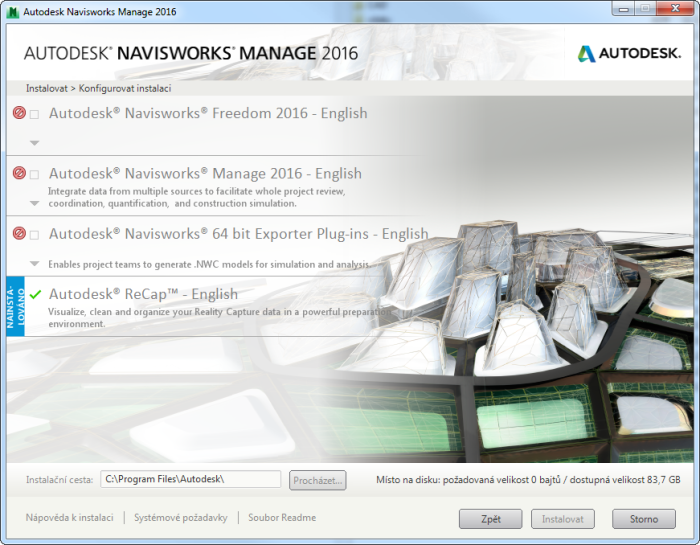
Task: Click the blocked icon beside 64 bit Exporter Plug-ins
Action: (x=19, y=234)
